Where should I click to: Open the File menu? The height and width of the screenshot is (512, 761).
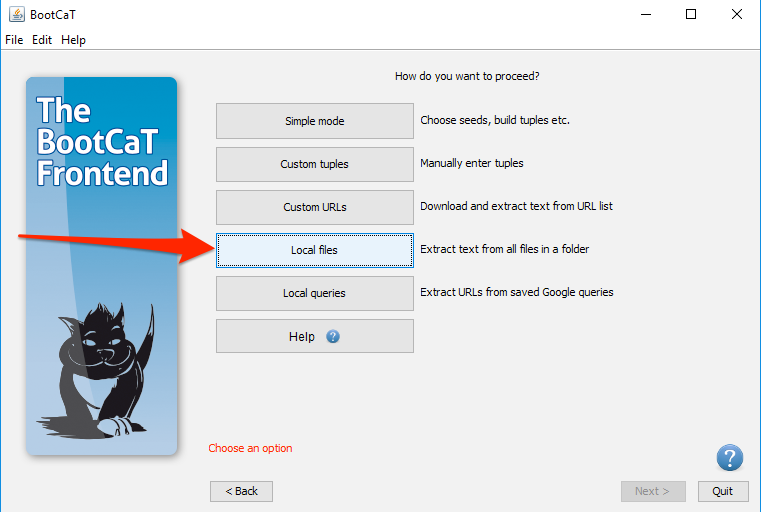click(14, 40)
